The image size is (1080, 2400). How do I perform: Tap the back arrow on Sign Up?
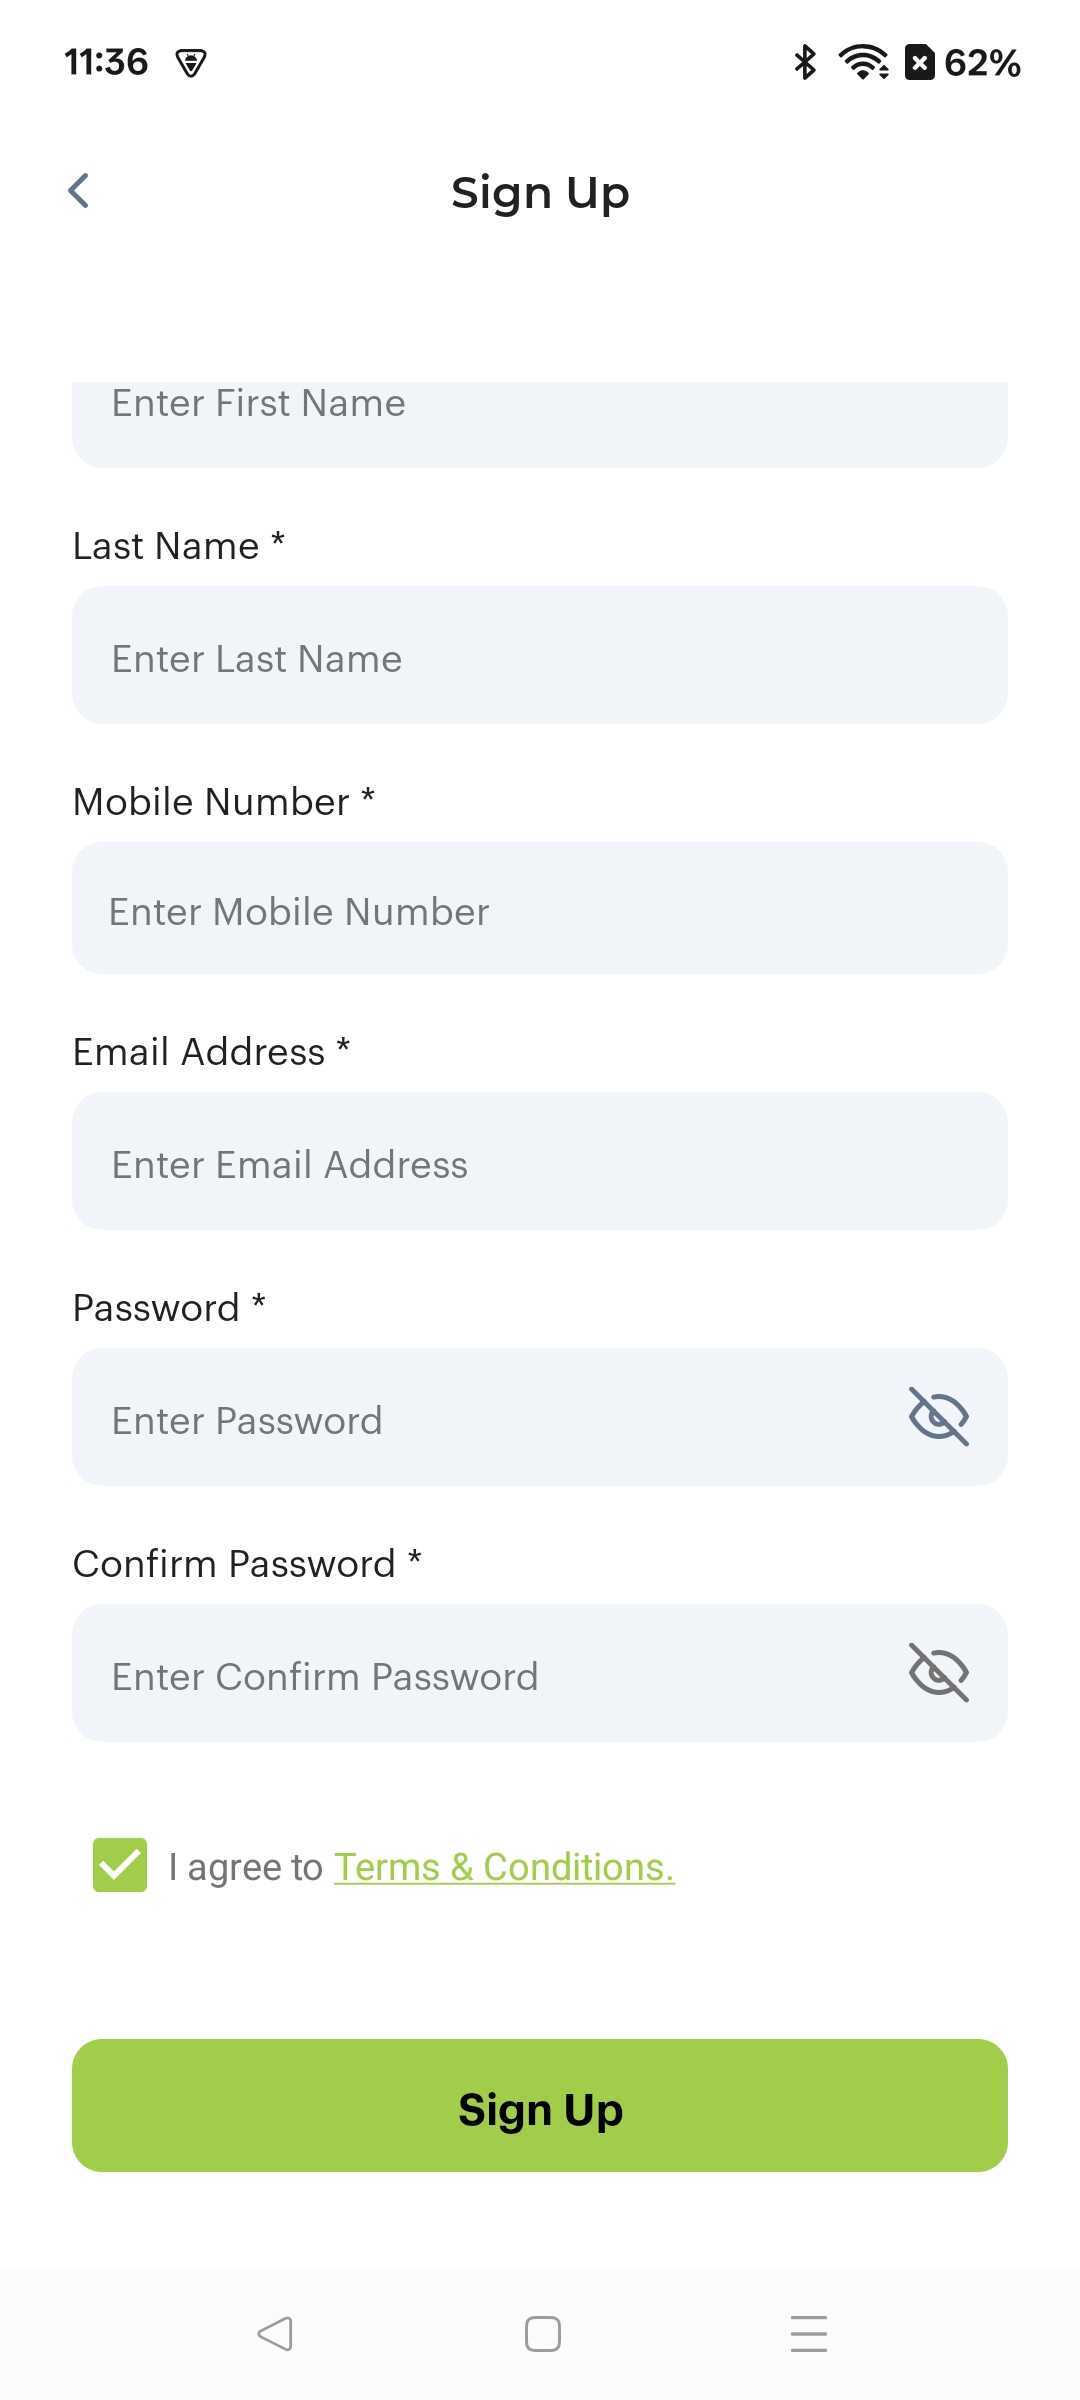tap(79, 191)
